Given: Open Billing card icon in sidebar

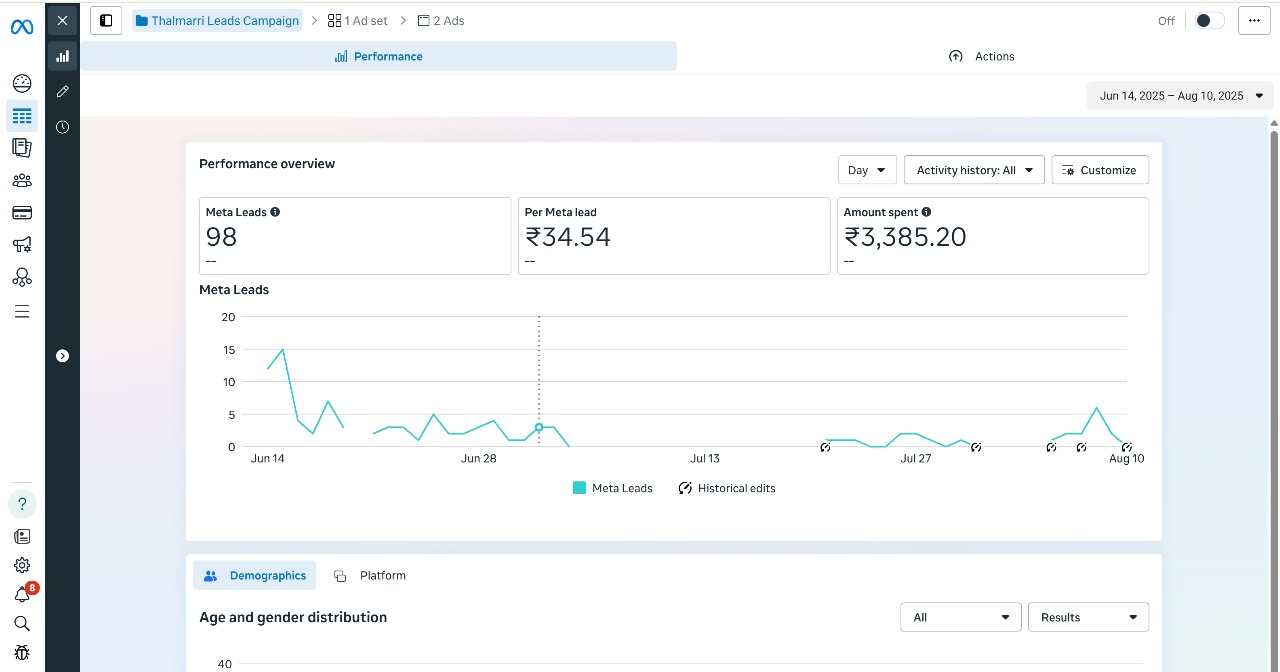Looking at the screenshot, I should (x=22, y=213).
